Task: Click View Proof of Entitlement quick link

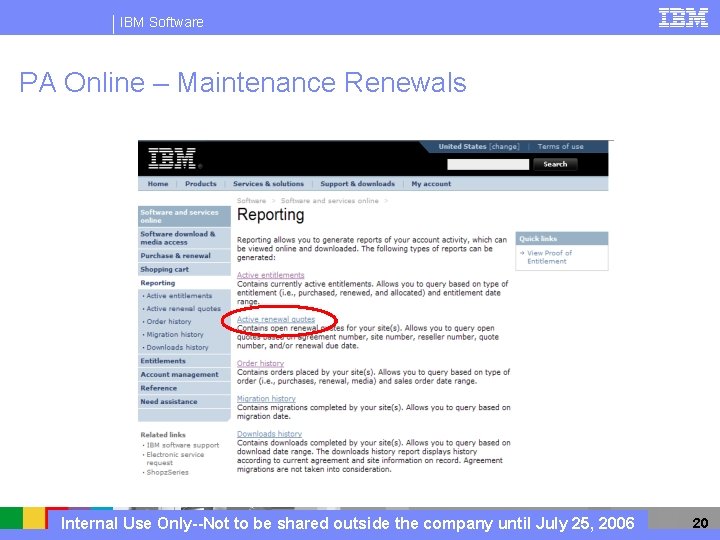Action: pos(549,257)
